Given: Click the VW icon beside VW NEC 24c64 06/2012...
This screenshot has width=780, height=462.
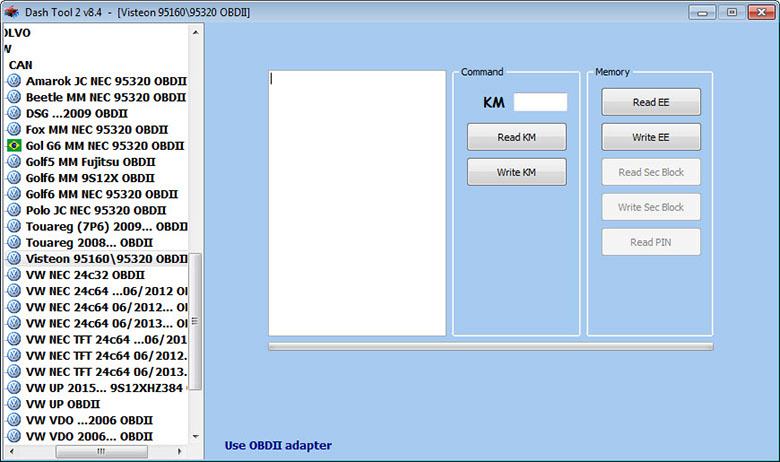Looking at the screenshot, I should click(x=14, y=307).
